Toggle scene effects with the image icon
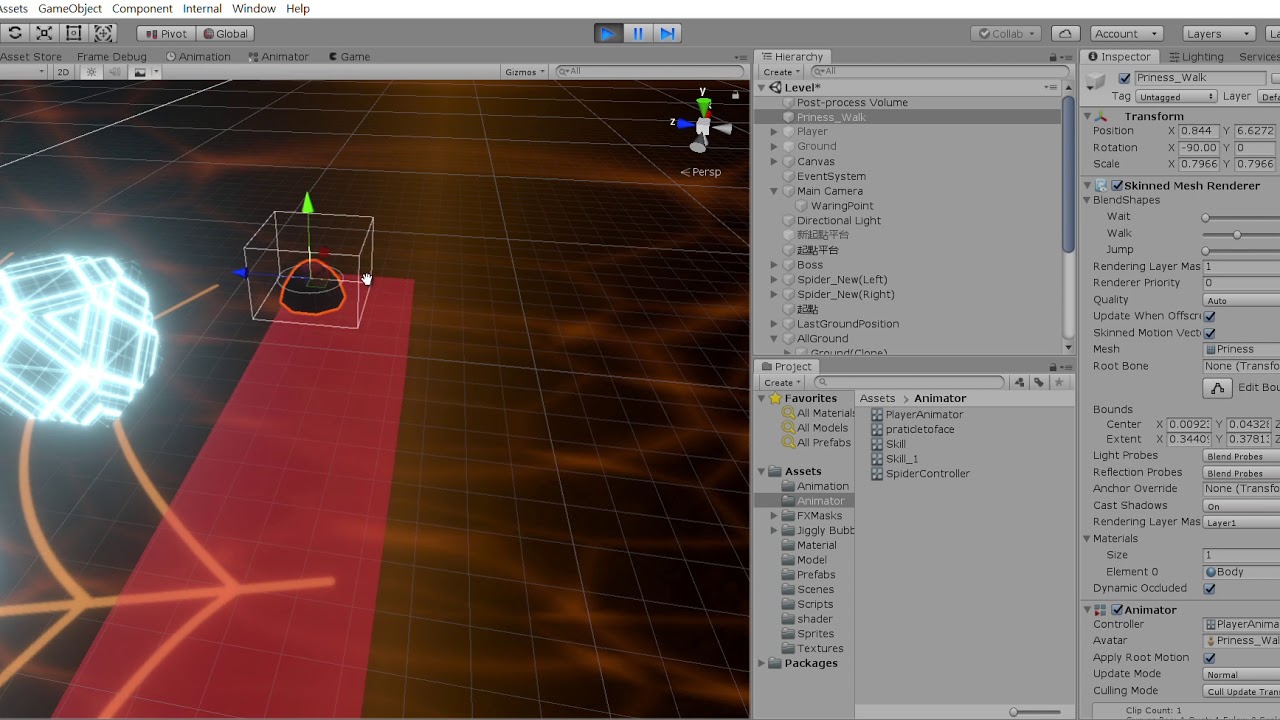 click(140, 72)
